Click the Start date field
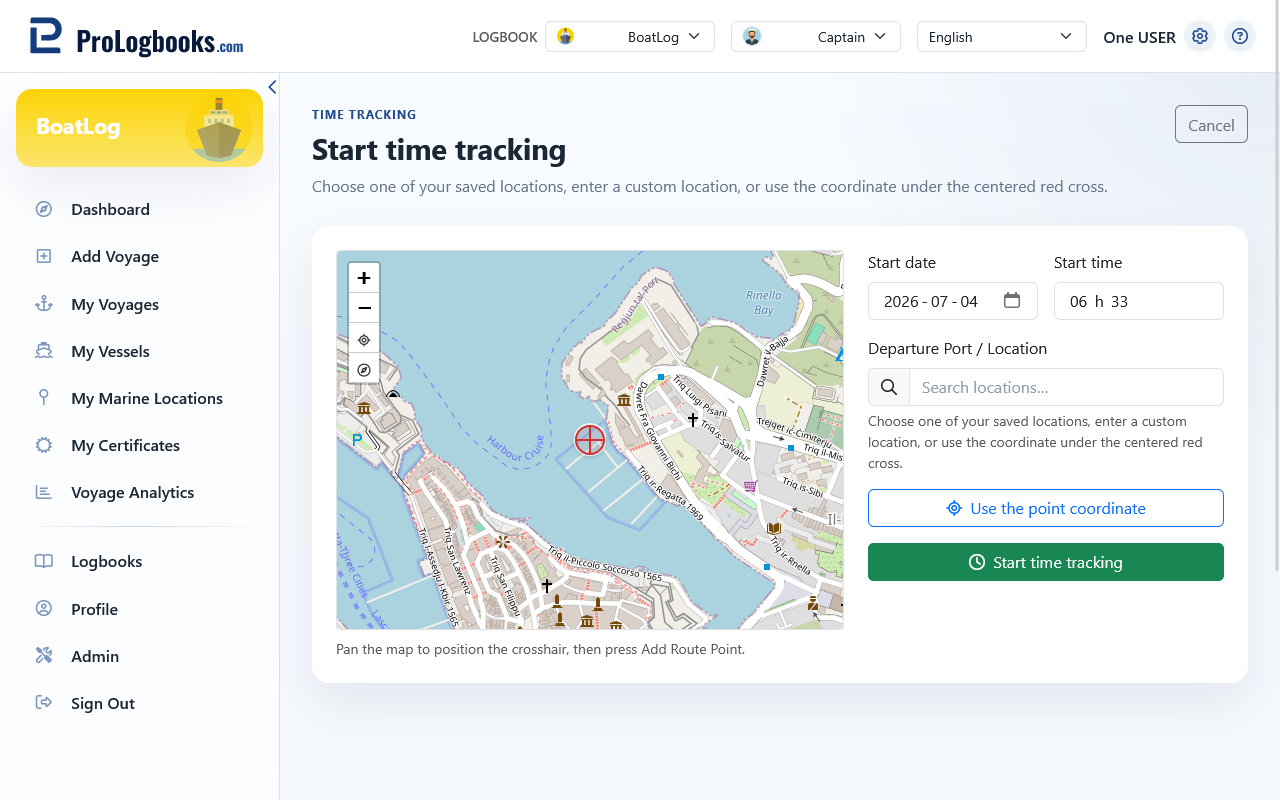This screenshot has height=800, width=1280. (953, 301)
